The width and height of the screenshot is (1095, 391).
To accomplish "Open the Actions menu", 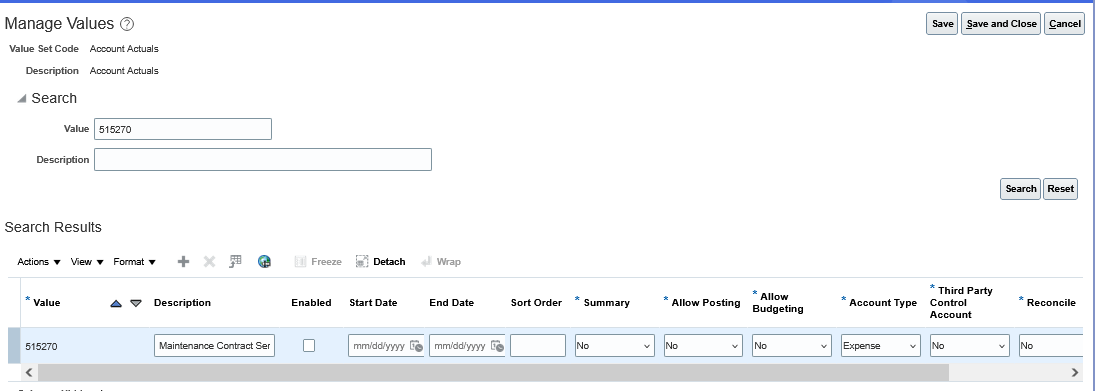I will 39,262.
